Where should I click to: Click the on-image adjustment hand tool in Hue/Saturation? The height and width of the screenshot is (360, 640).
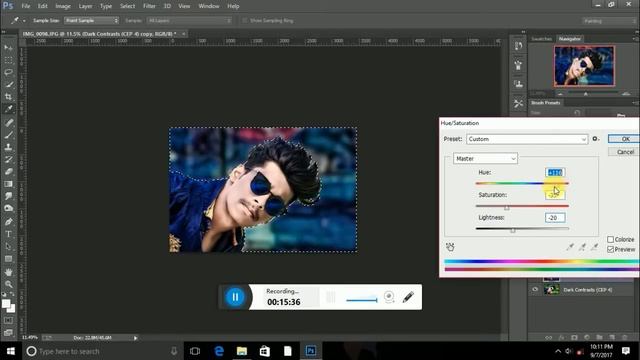pyautogui.click(x=450, y=247)
